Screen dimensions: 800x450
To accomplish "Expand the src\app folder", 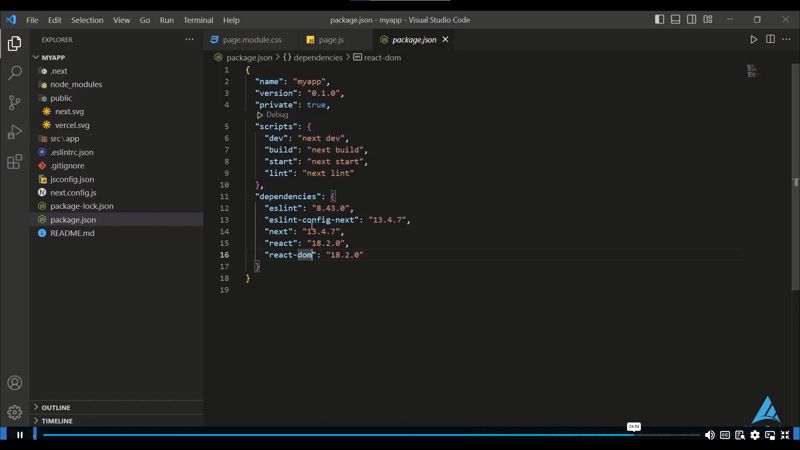I will point(117,138).
